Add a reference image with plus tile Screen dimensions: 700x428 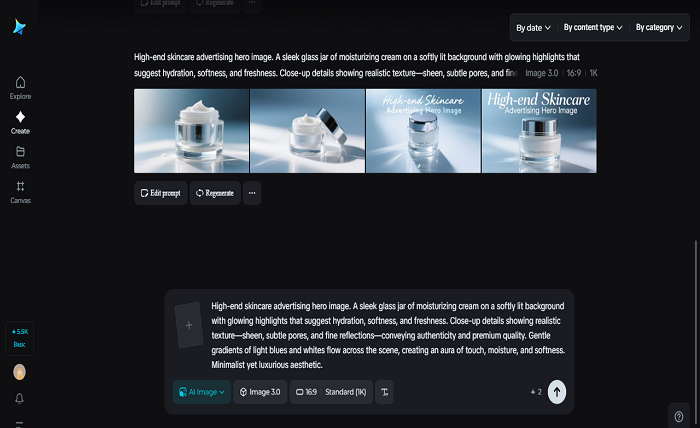point(189,325)
